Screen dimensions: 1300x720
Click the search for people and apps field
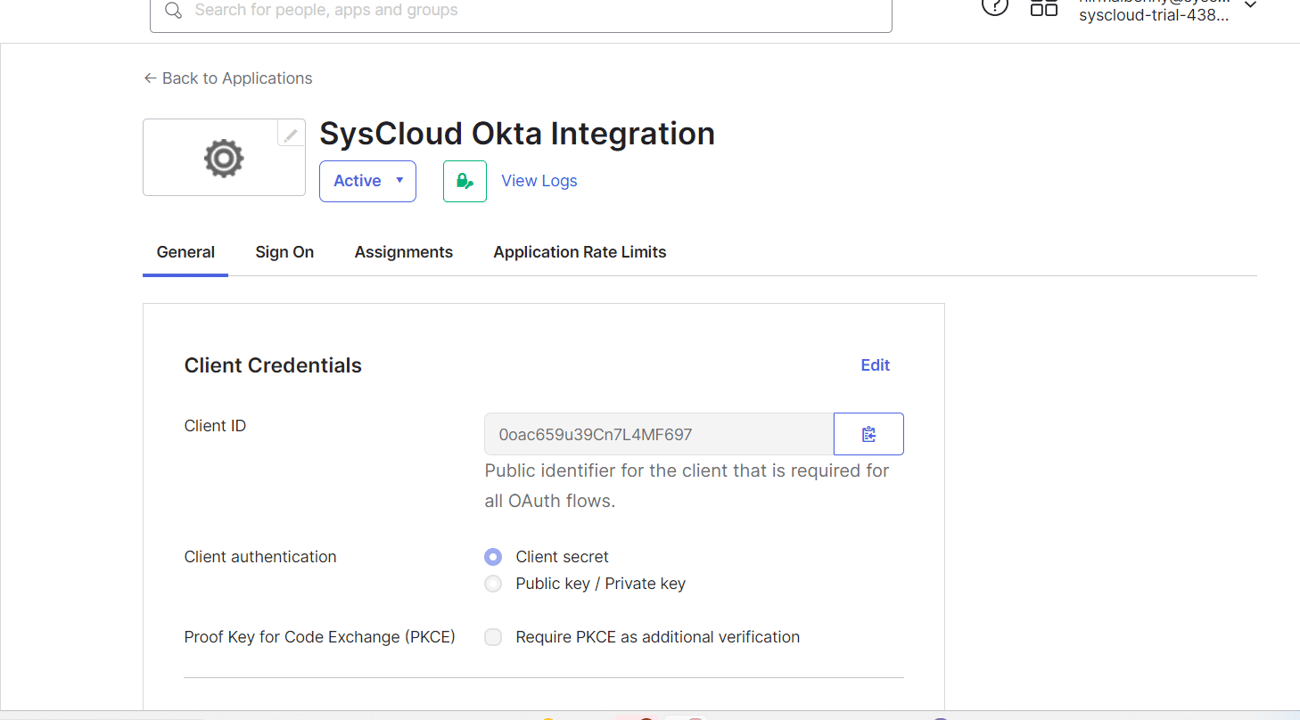point(520,12)
